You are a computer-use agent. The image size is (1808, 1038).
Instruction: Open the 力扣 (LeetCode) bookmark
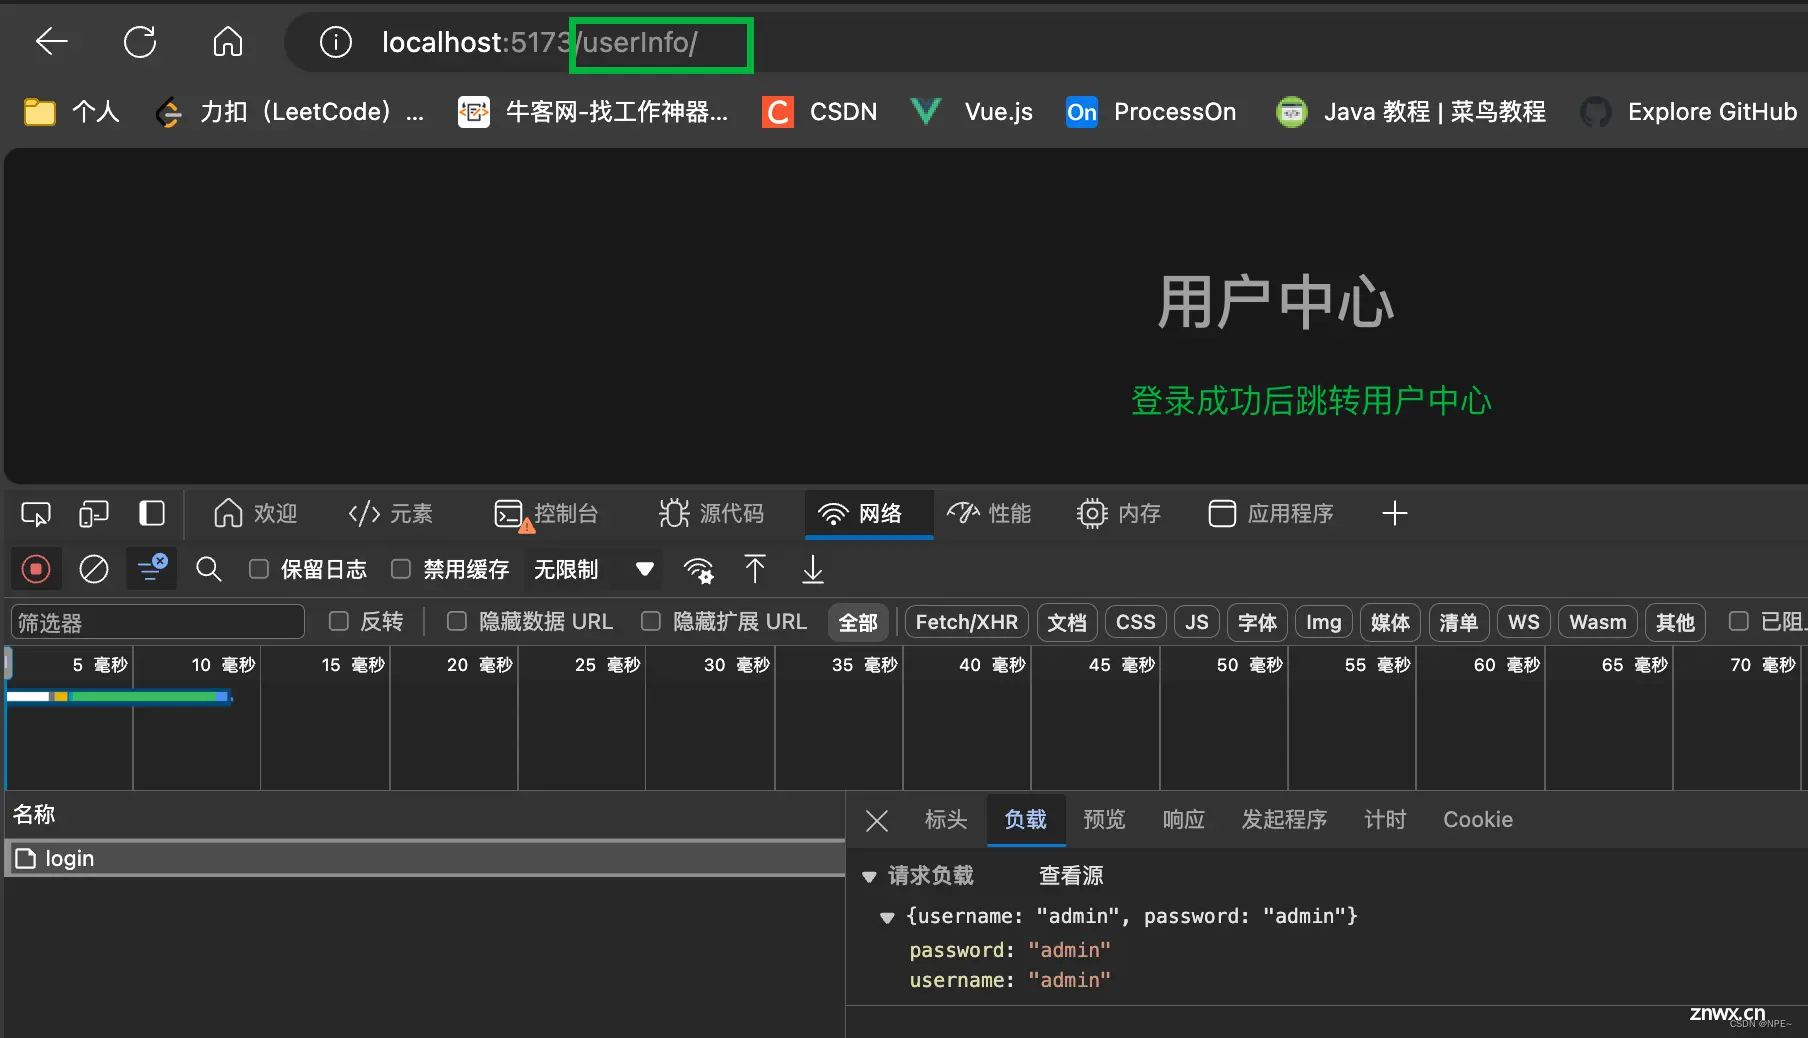tap(291, 111)
